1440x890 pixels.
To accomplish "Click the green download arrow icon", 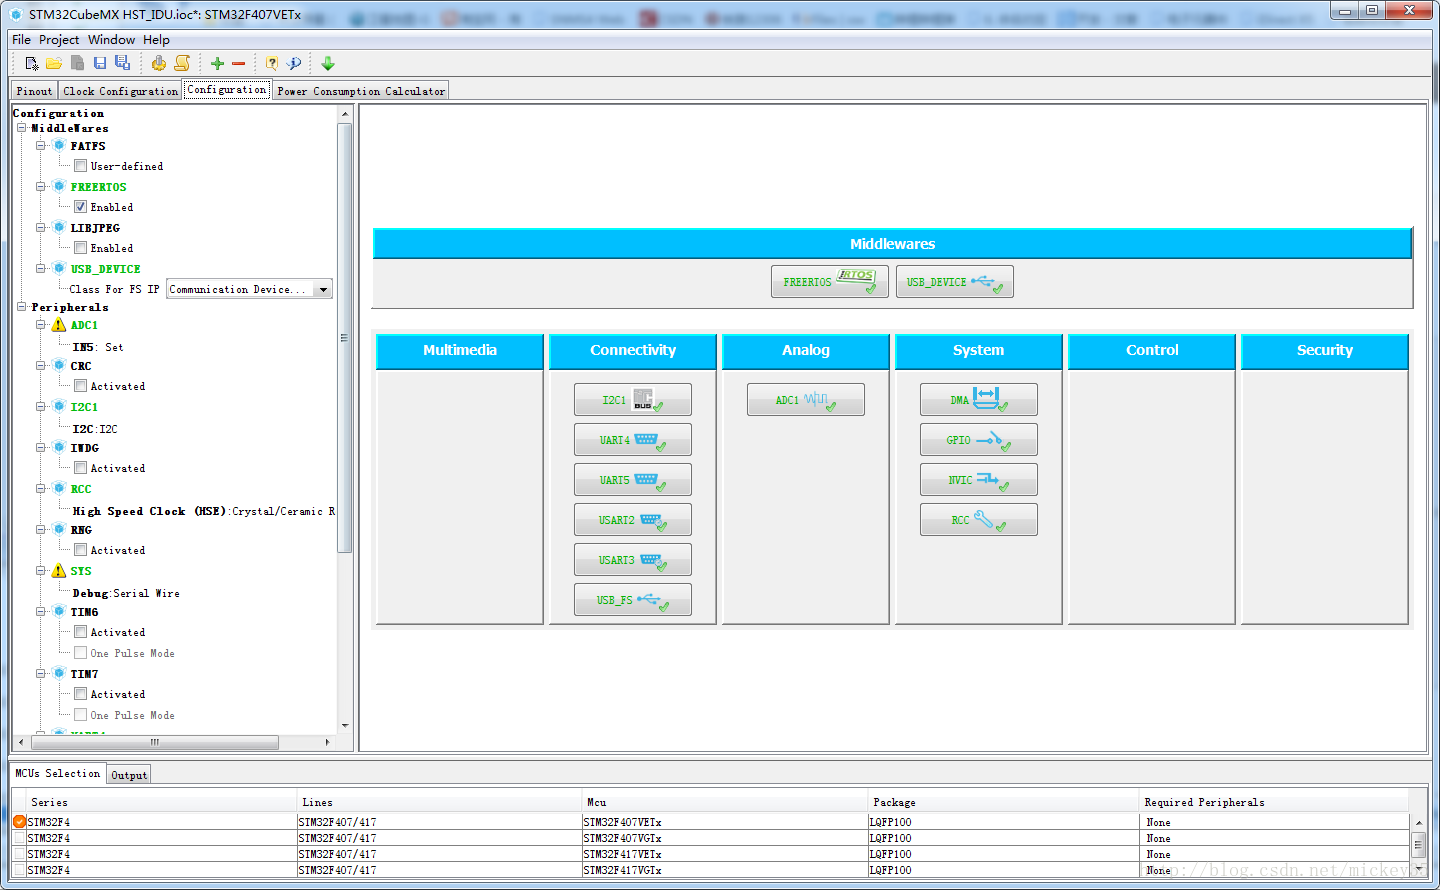I will (x=328, y=63).
